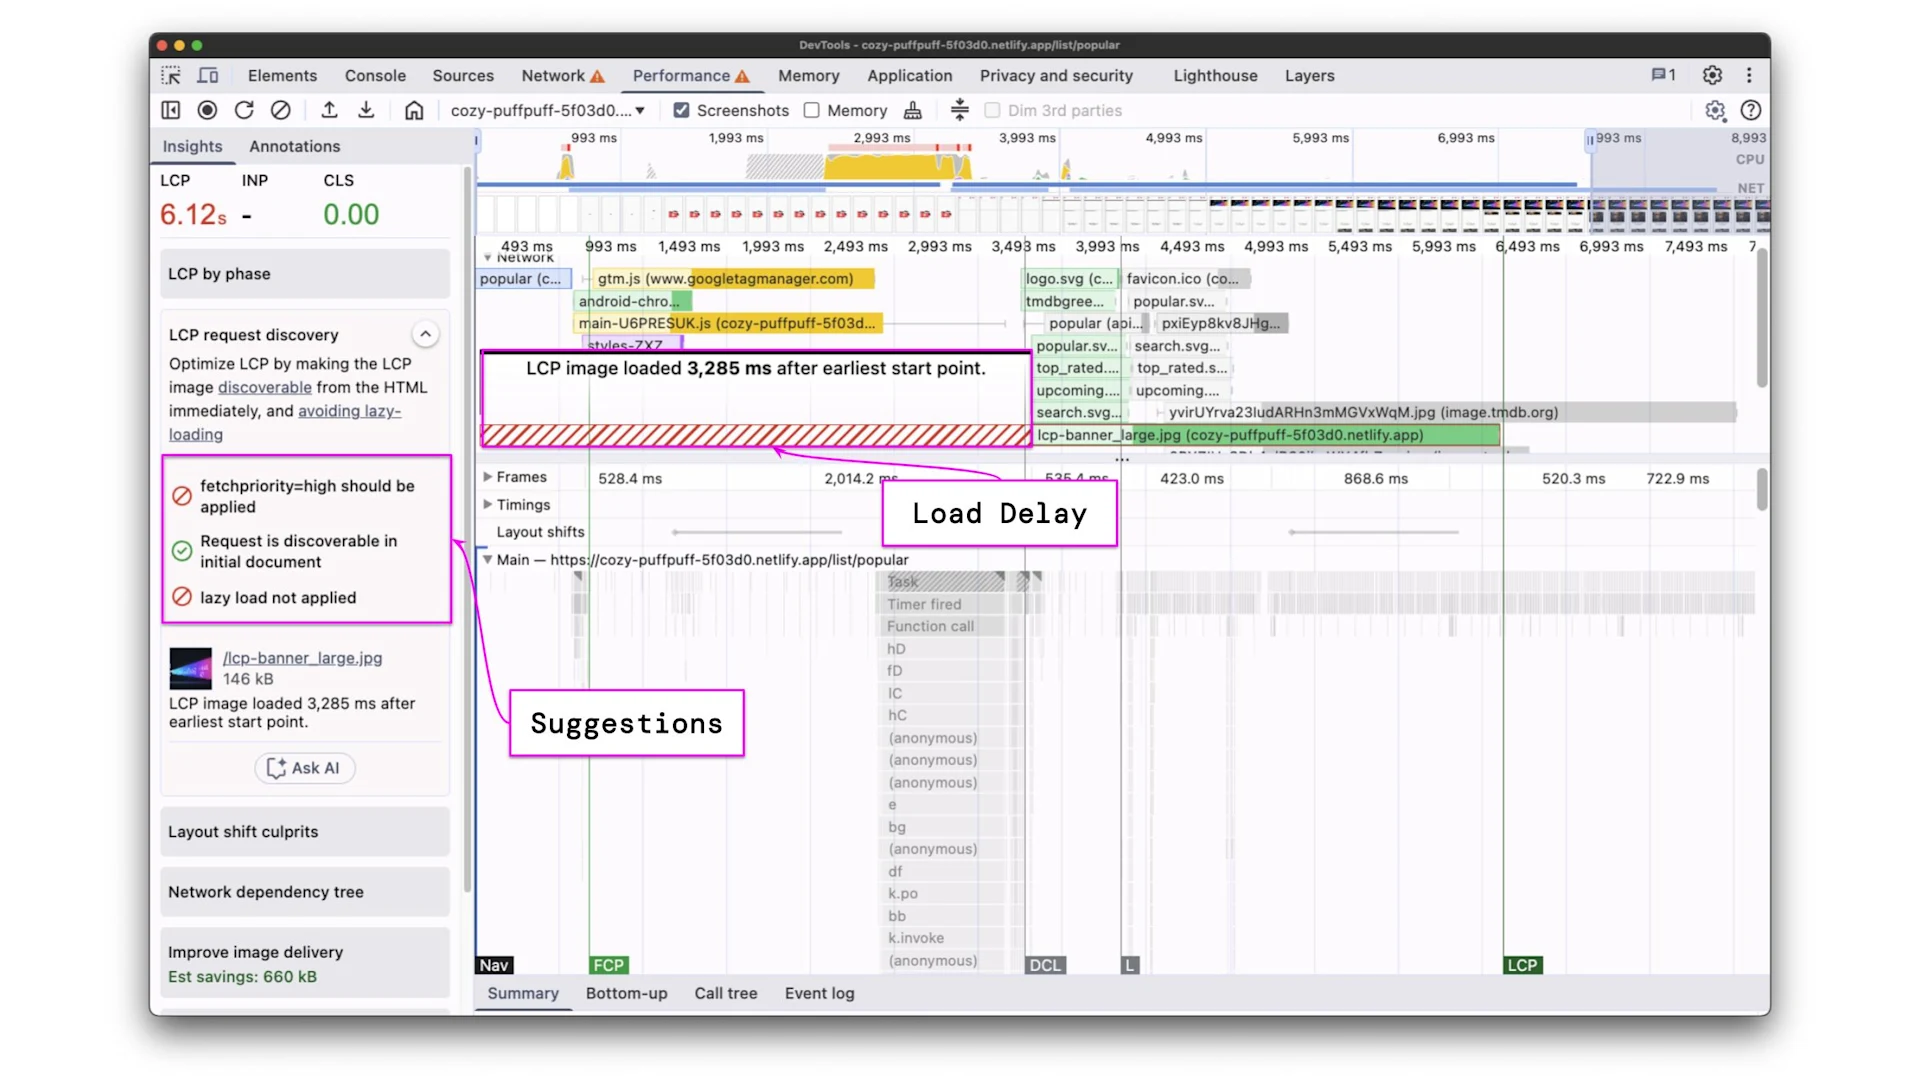
Task: Open the cozy-puffpuff recording dropdown
Action: click(x=547, y=110)
